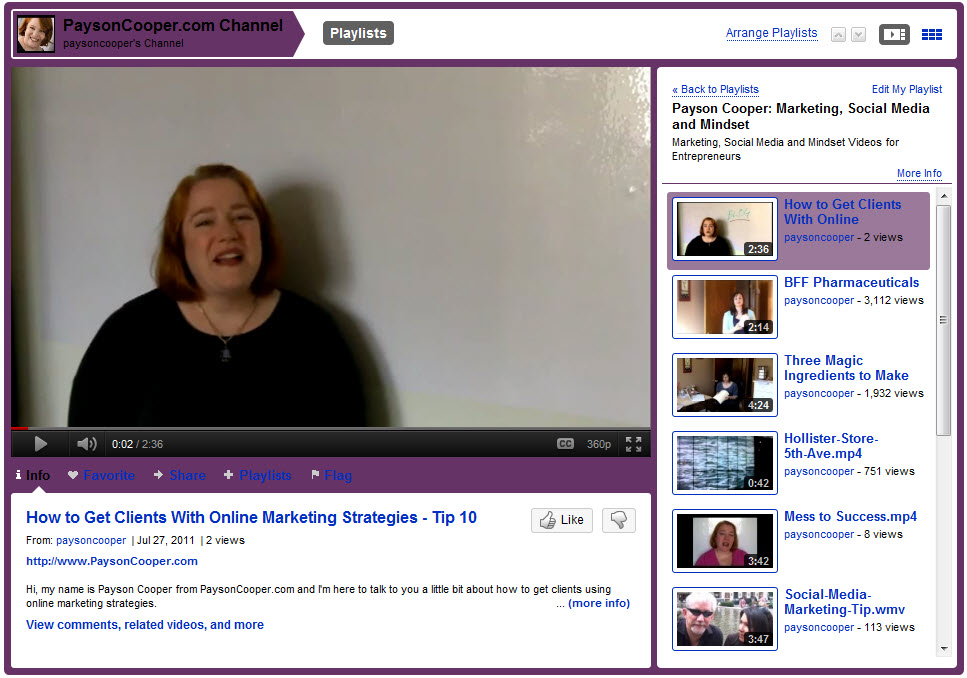Open the Flag tab

click(338, 475)
